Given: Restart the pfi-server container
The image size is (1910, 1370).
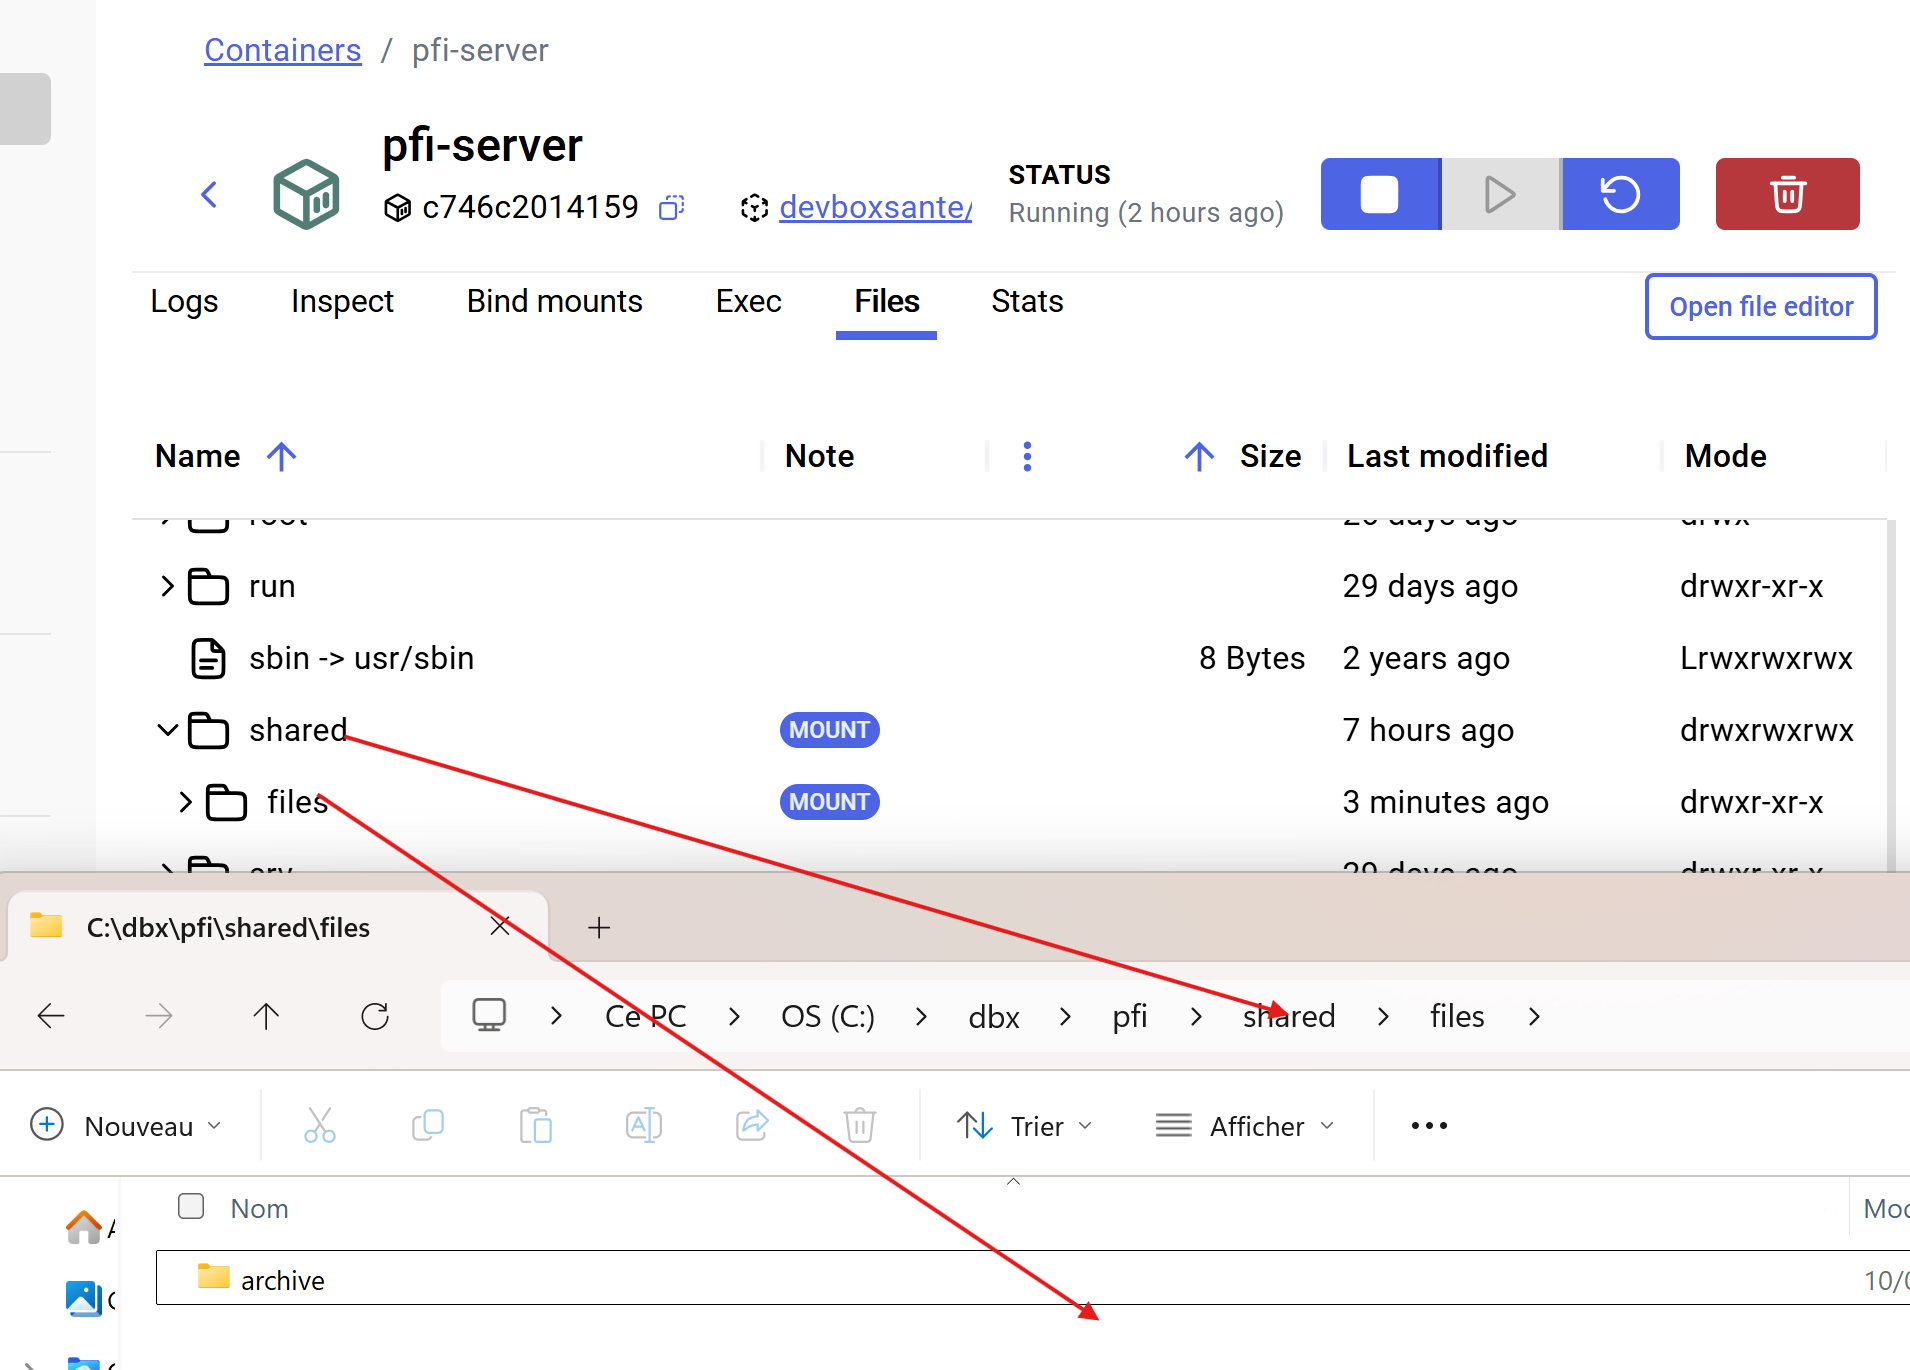Looking at the screenshot, I should (x=1620, y=194).
